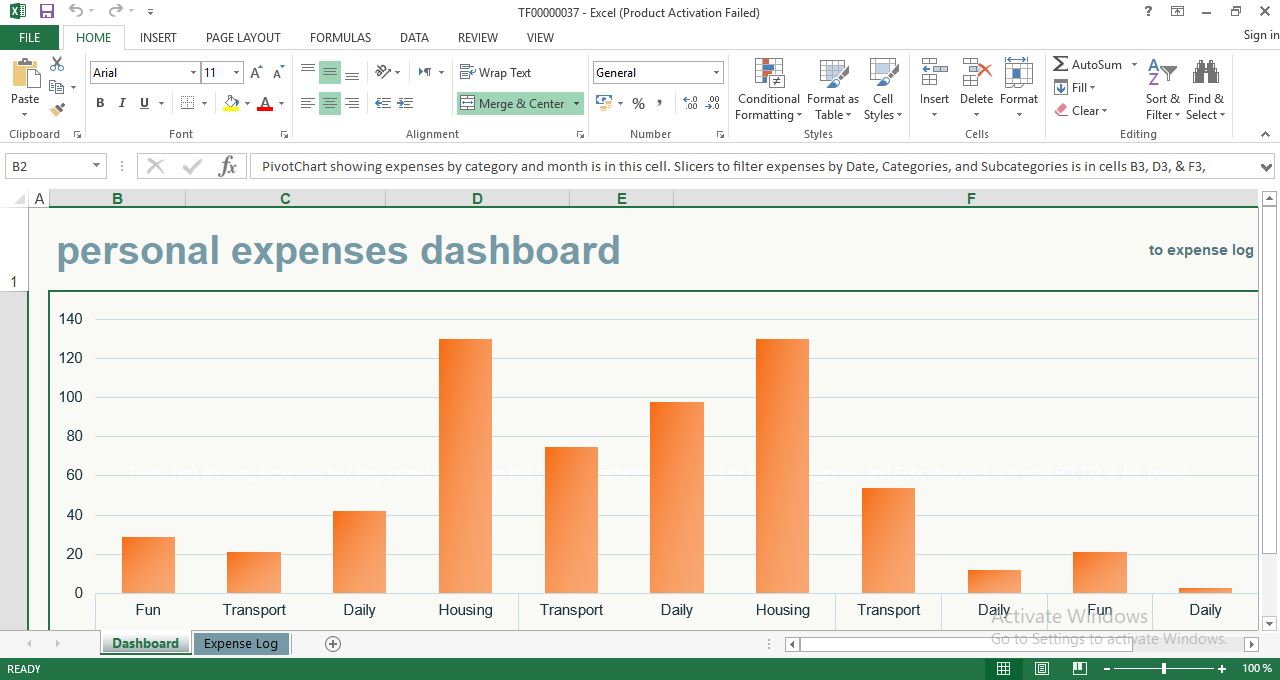Open Conditional Formatting options
The height and width of the screenshot is (680, 1280).
click(x=768, y=88)
